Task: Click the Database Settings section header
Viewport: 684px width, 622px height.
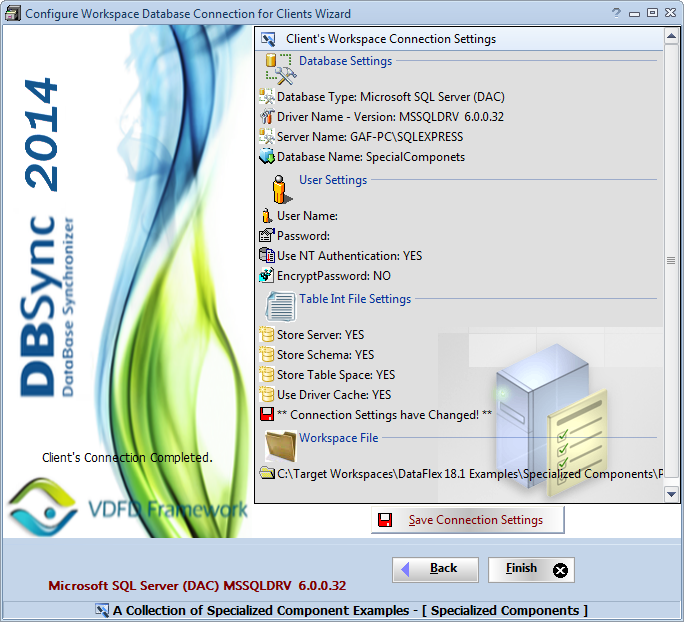Action: pyautogui.click(x=345, y=61)
